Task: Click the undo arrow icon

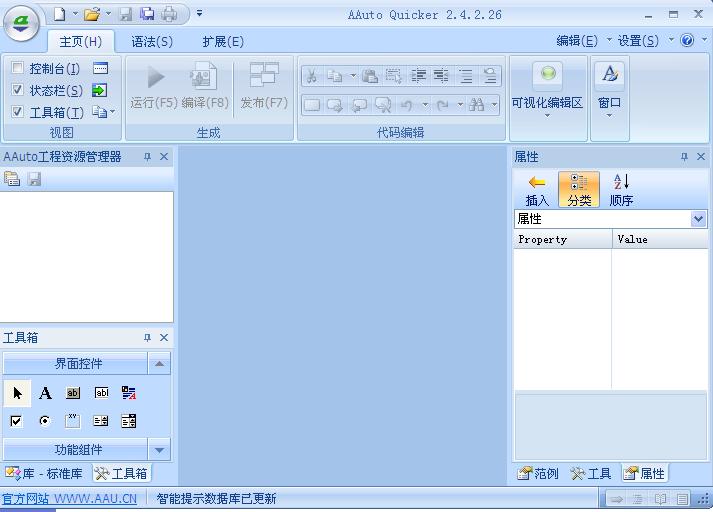Action: 407,105
